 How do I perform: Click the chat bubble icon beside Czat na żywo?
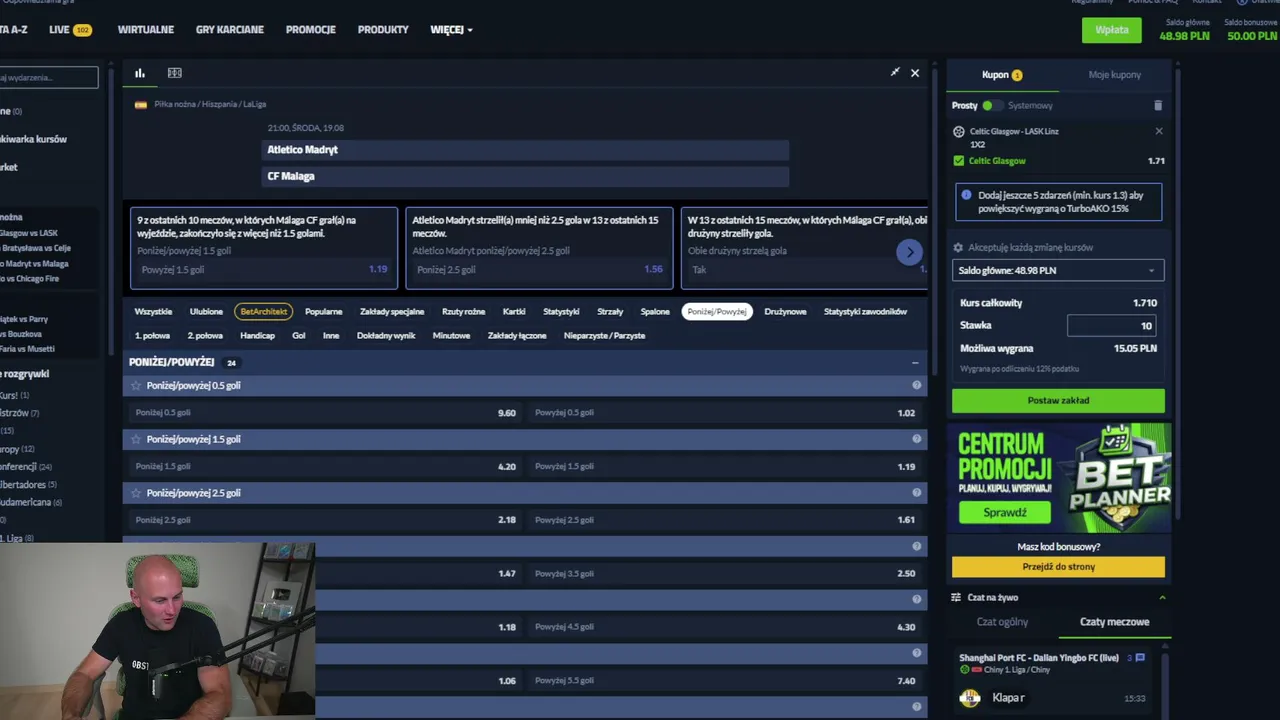click(x=957, y=597)
